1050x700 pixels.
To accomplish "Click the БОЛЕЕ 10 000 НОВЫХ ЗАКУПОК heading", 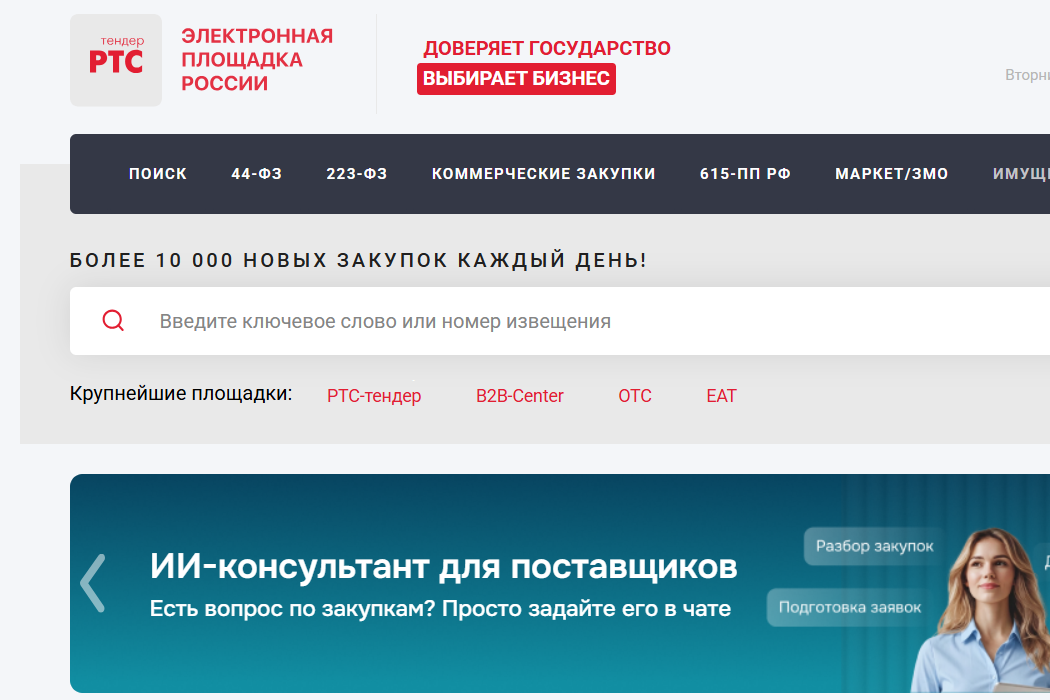I will pyautogui.click(x=358, y=260).
